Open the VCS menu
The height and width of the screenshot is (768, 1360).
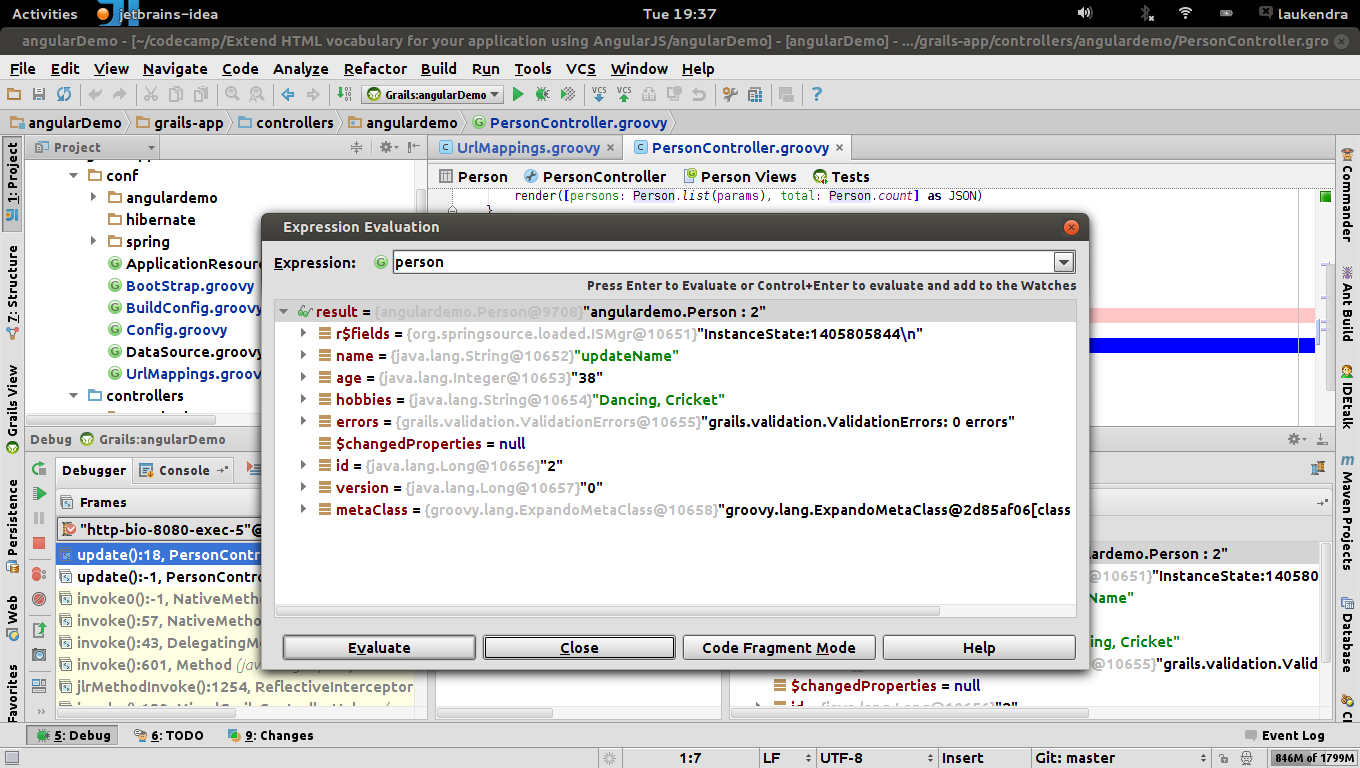[581, 69]
